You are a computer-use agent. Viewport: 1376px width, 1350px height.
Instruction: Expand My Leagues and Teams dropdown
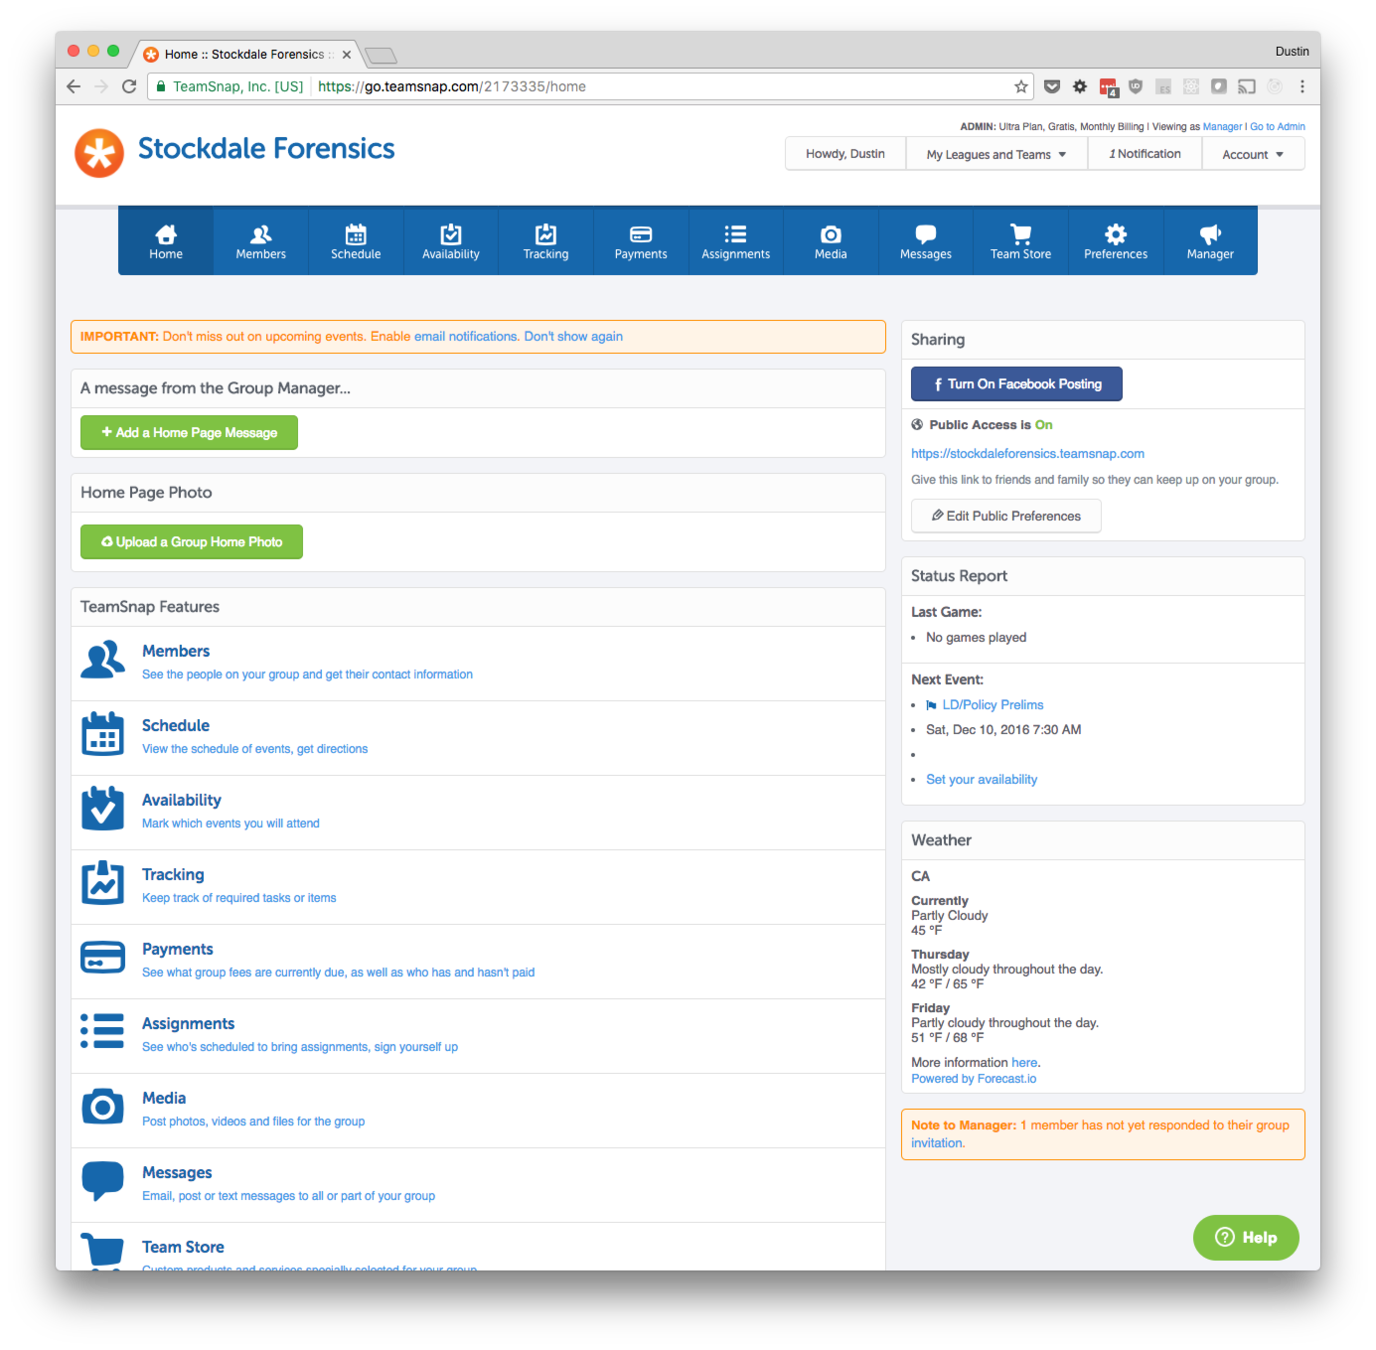coord(996,154)
